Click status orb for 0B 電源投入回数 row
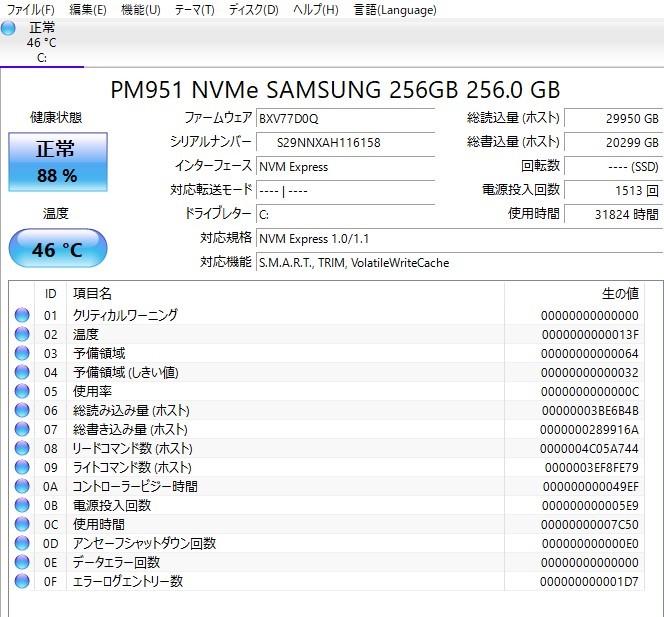This screenshot has width=664, height=617. click(22, 505)
